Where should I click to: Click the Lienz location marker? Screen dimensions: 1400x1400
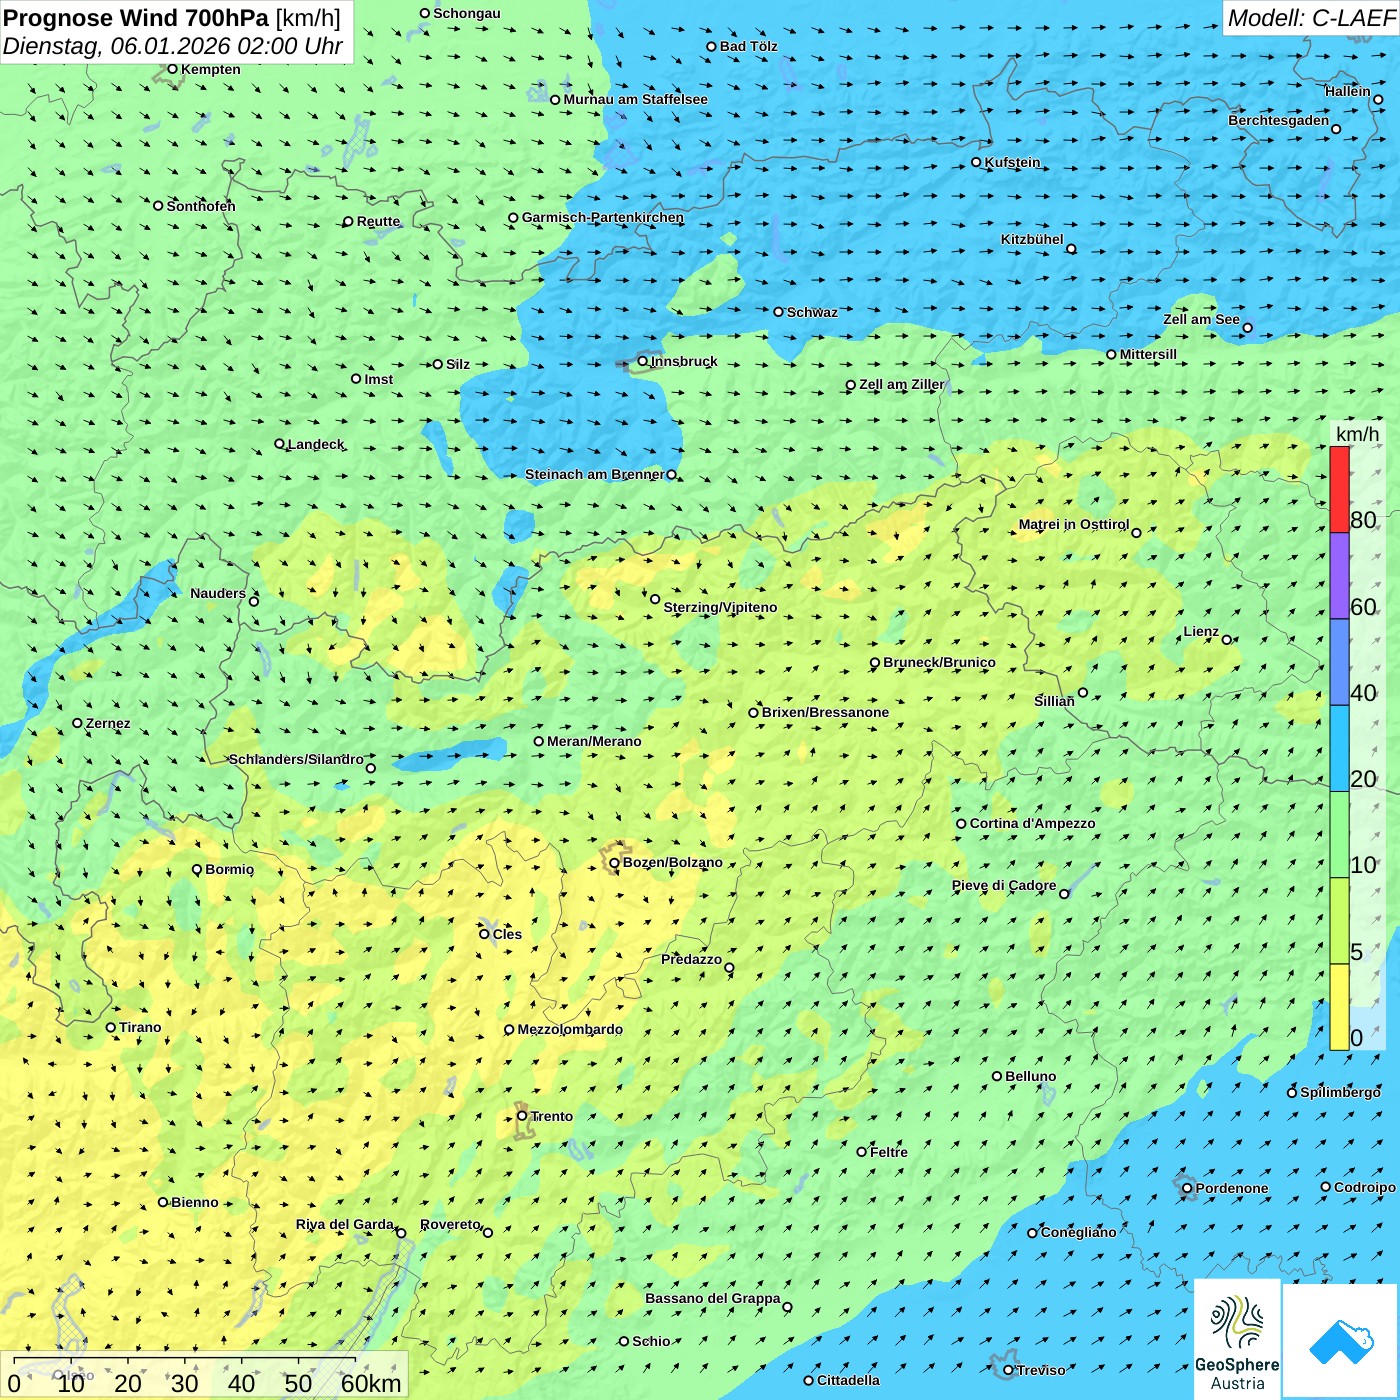pyautogui.click(x=1227, y=640)
